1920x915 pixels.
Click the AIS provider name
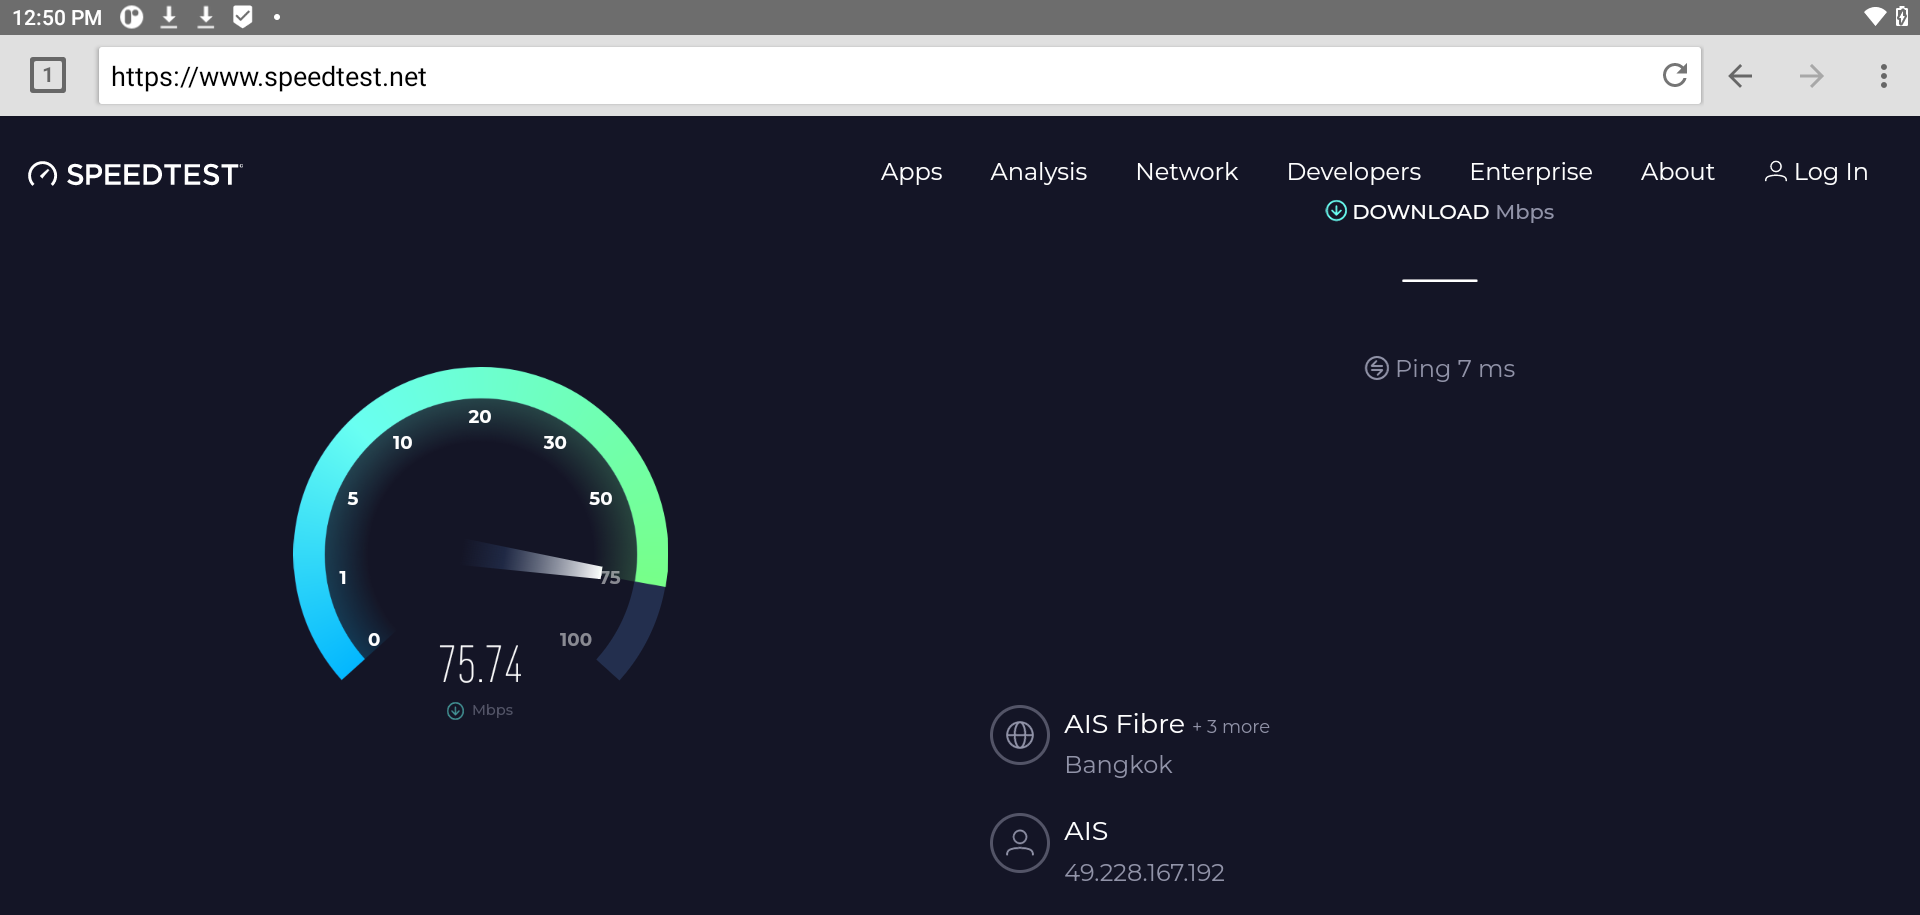1086,831
